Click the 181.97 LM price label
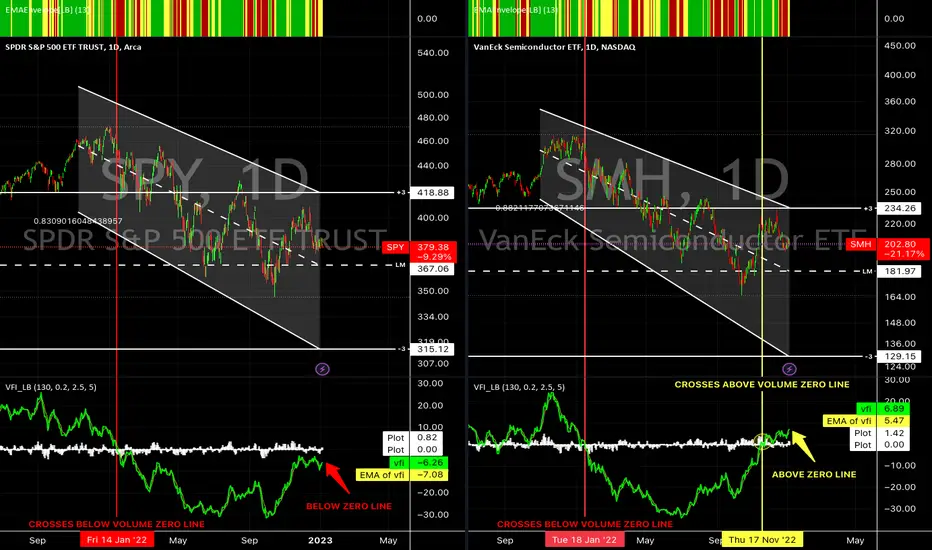Image resolution: width=932 pixels, height=550 pixels. (900, 271)
